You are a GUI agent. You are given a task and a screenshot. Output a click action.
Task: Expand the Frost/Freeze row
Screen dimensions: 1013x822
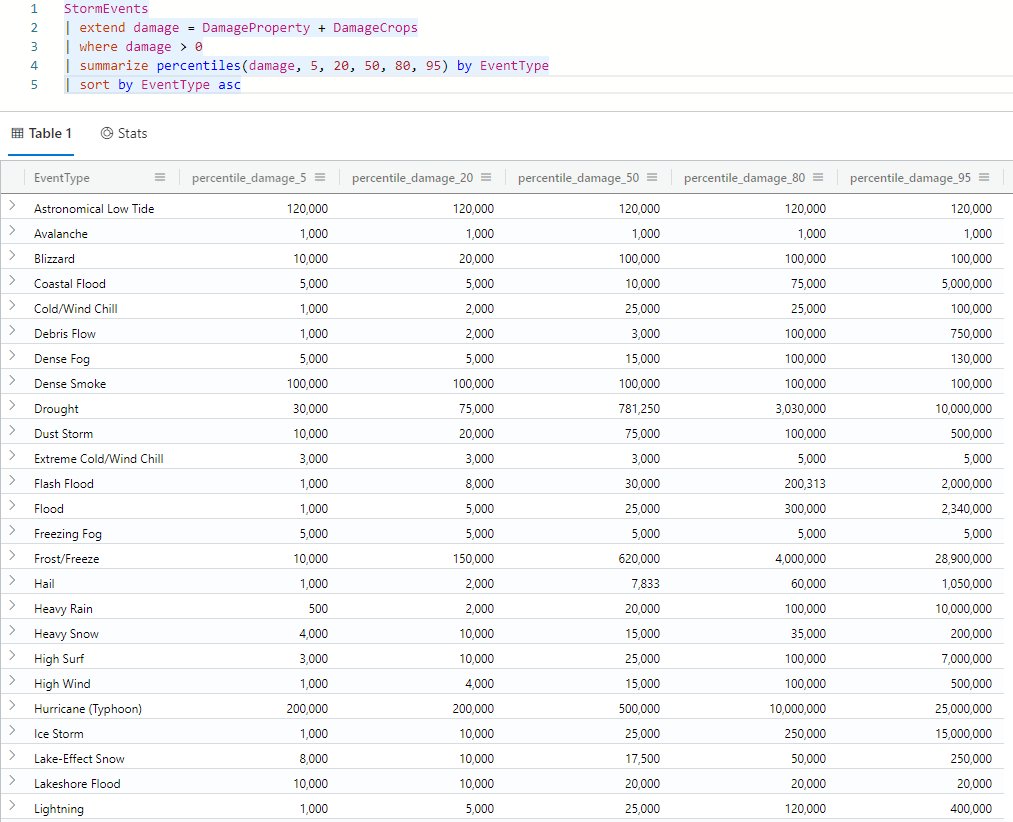[12, 556]
